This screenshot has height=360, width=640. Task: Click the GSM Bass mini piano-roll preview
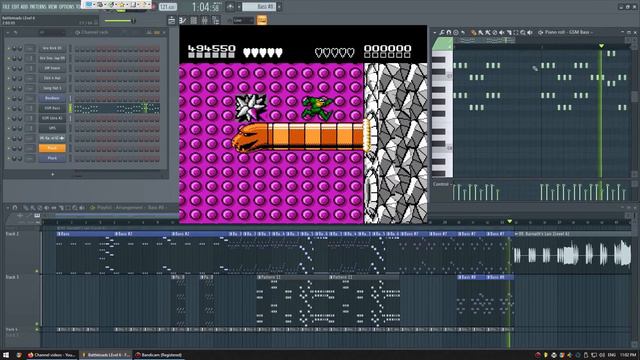[x=117, y=108]
